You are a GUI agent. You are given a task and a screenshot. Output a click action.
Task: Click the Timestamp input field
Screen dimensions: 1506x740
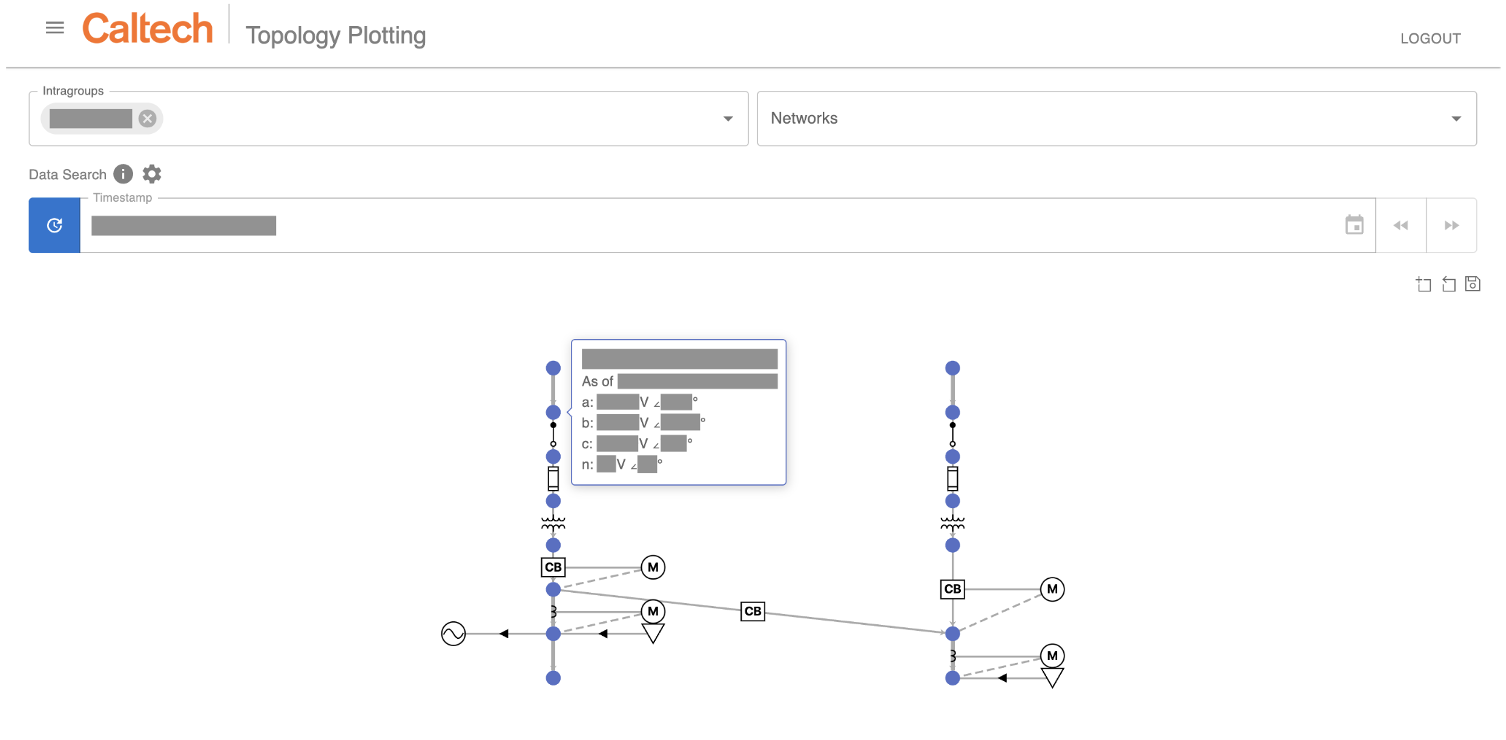pos(700,225)
